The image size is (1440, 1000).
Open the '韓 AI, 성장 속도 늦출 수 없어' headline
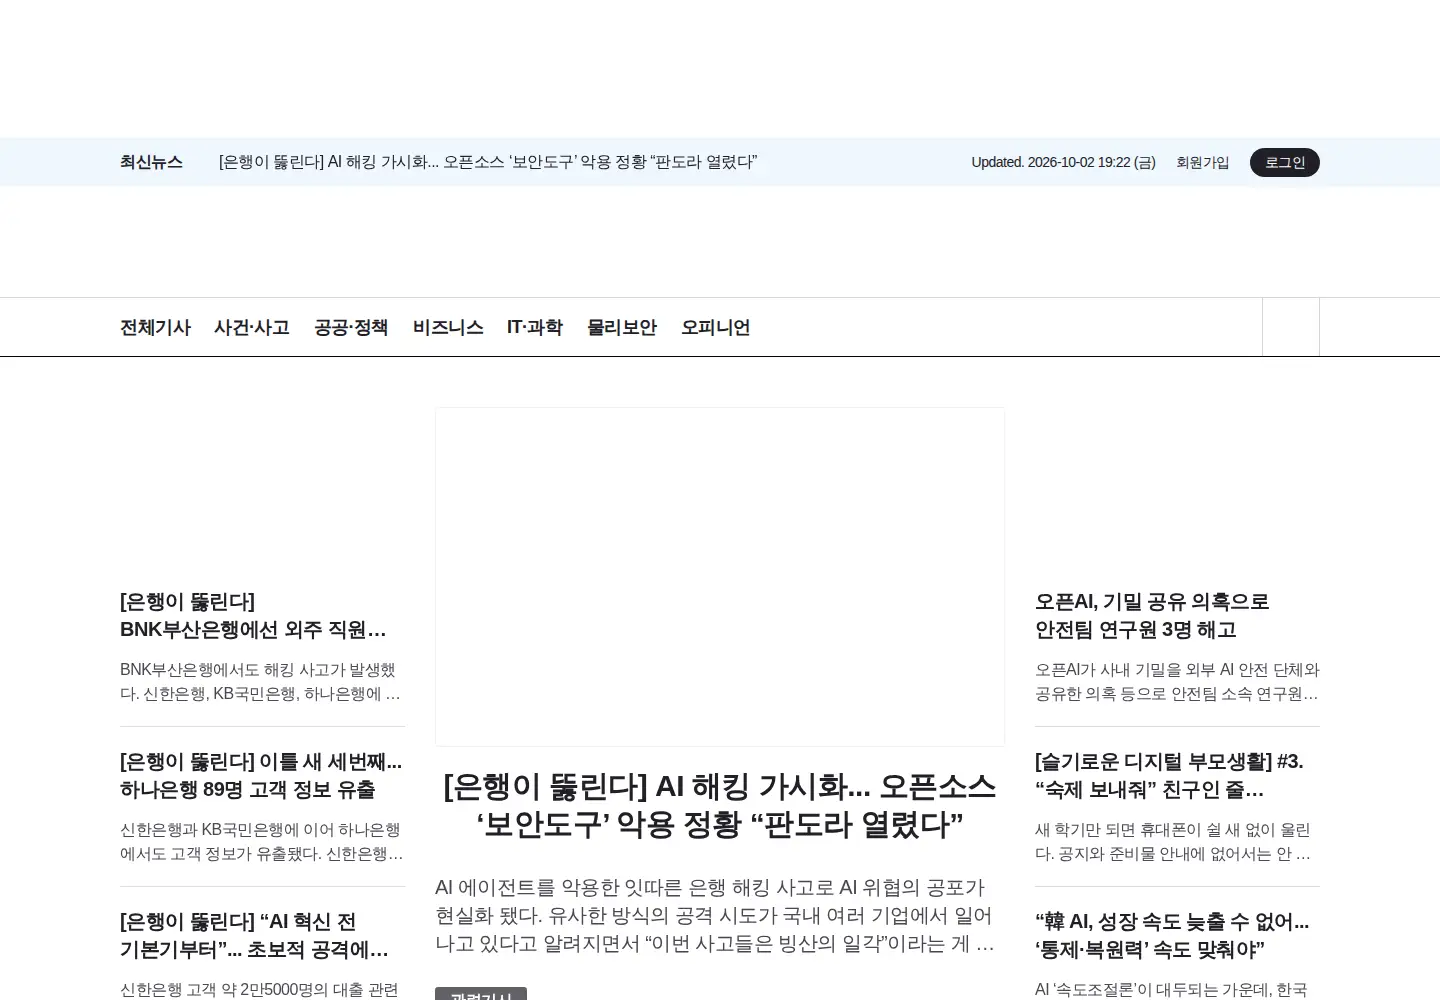[1172, 936]
